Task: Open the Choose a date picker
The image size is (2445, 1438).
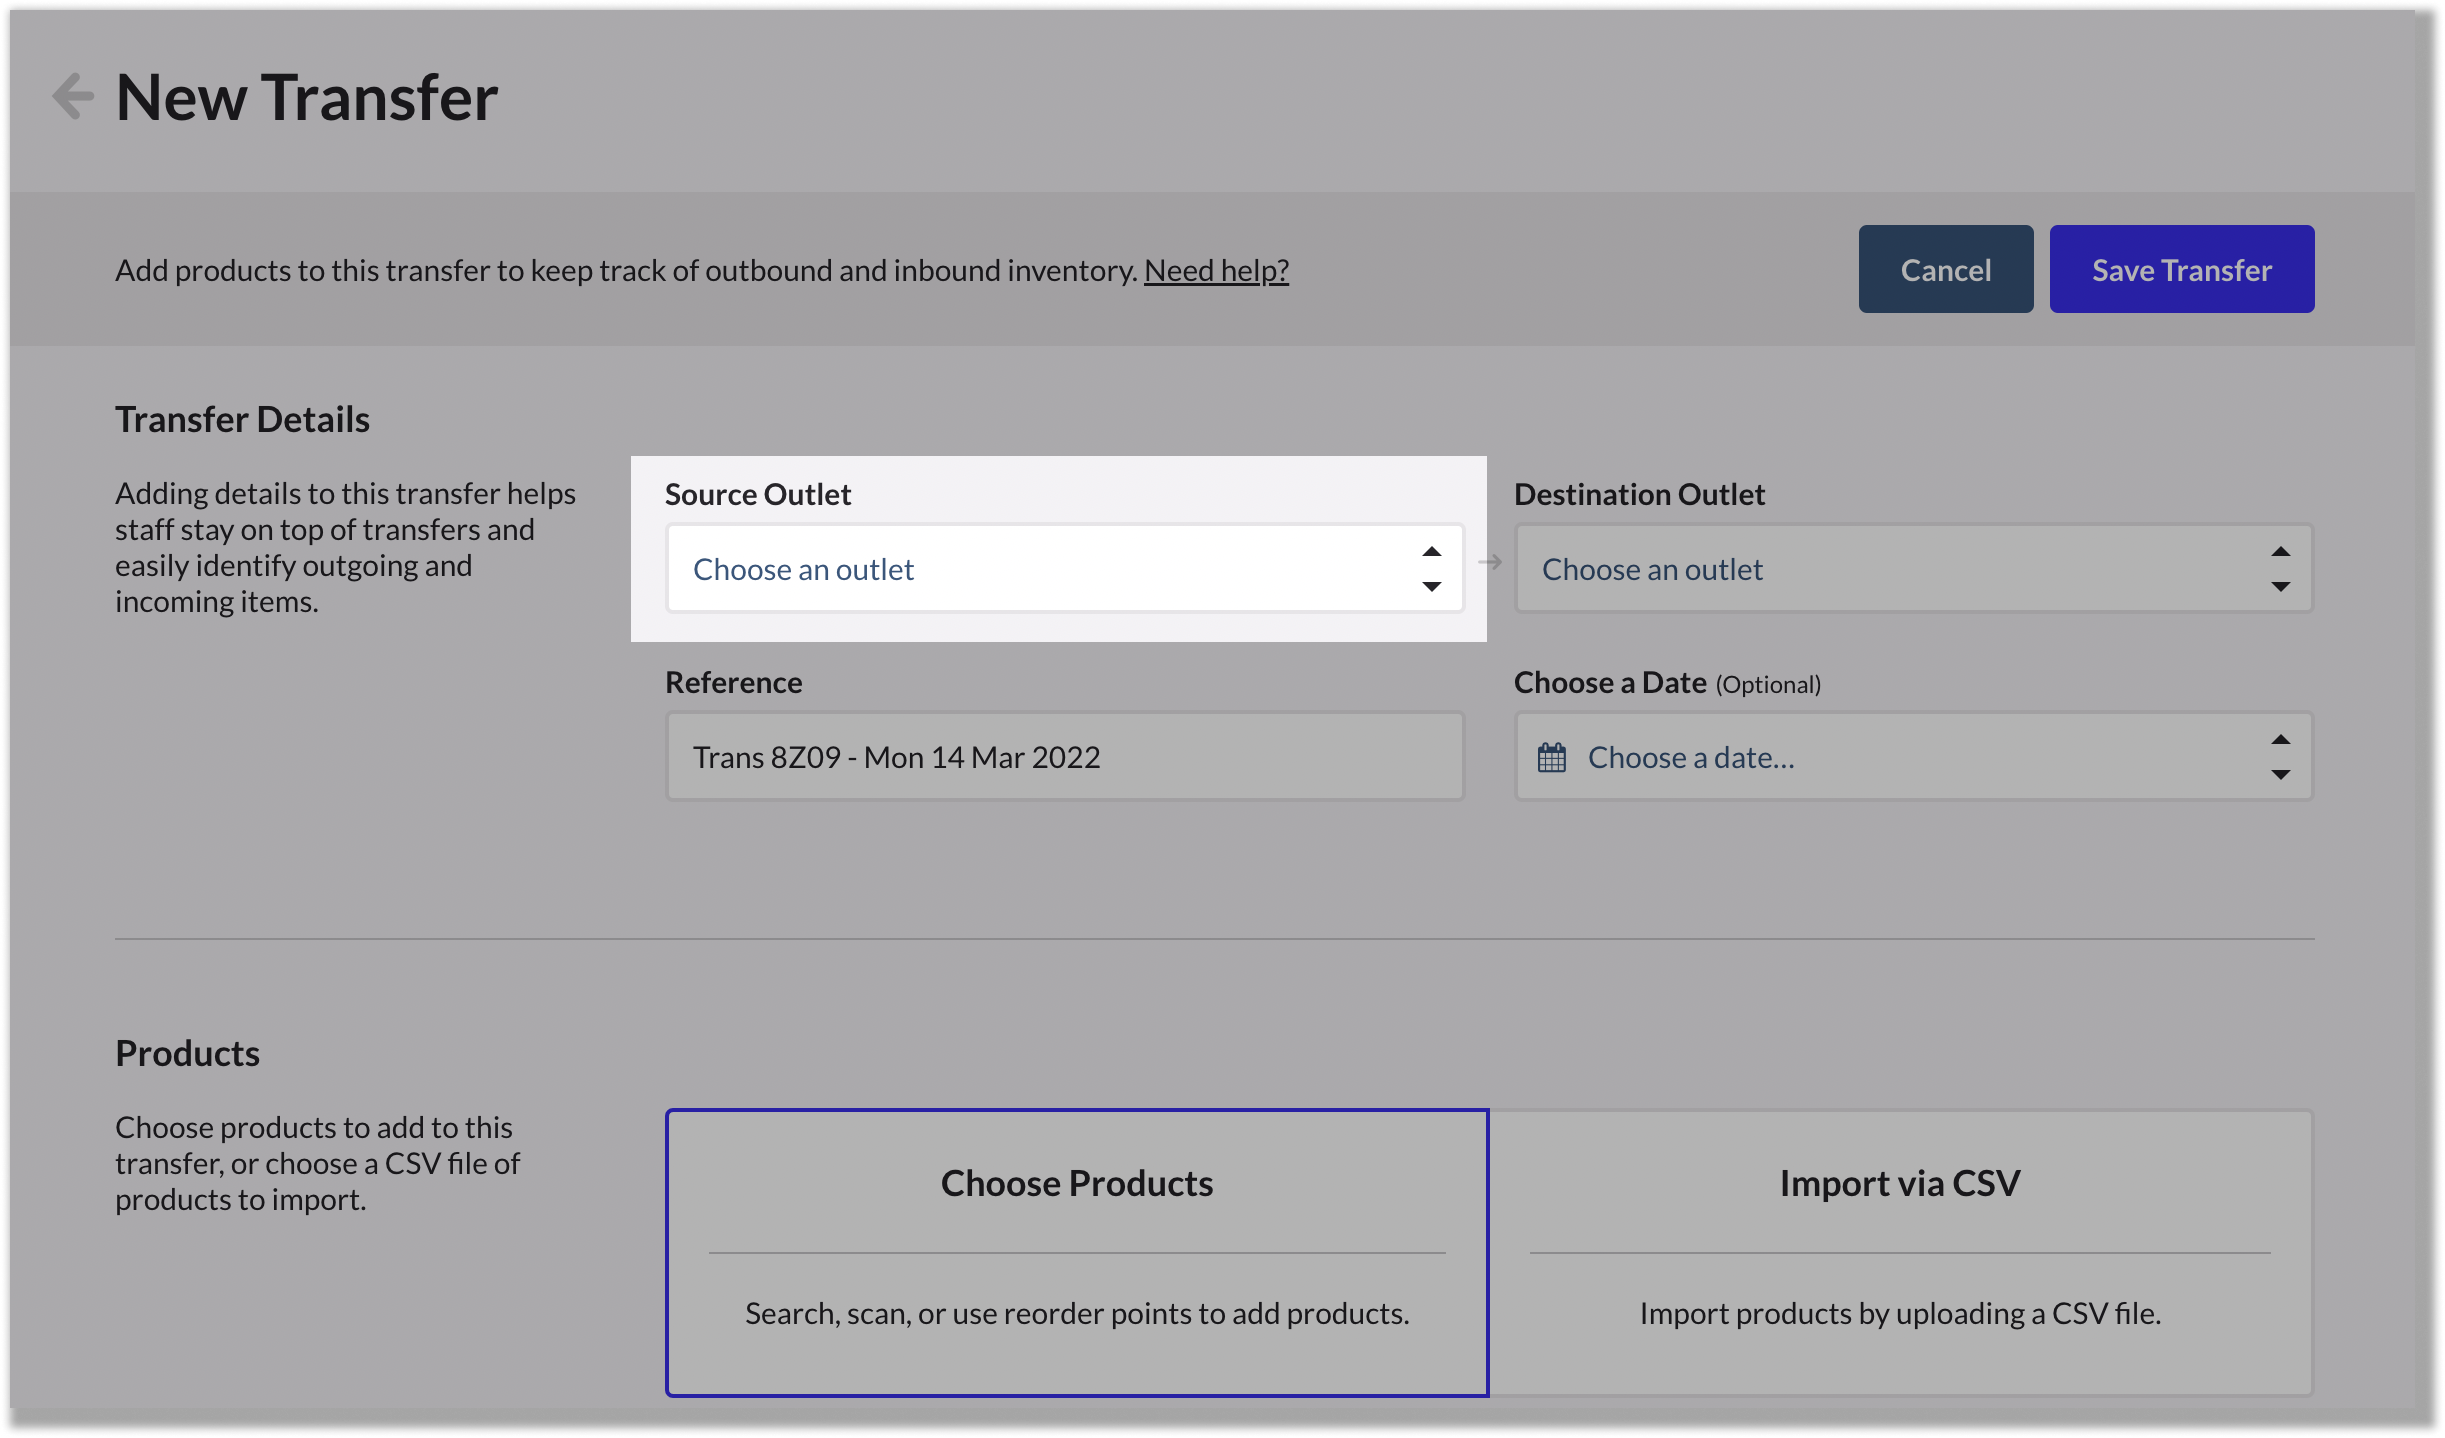Action: [1912, 757]
